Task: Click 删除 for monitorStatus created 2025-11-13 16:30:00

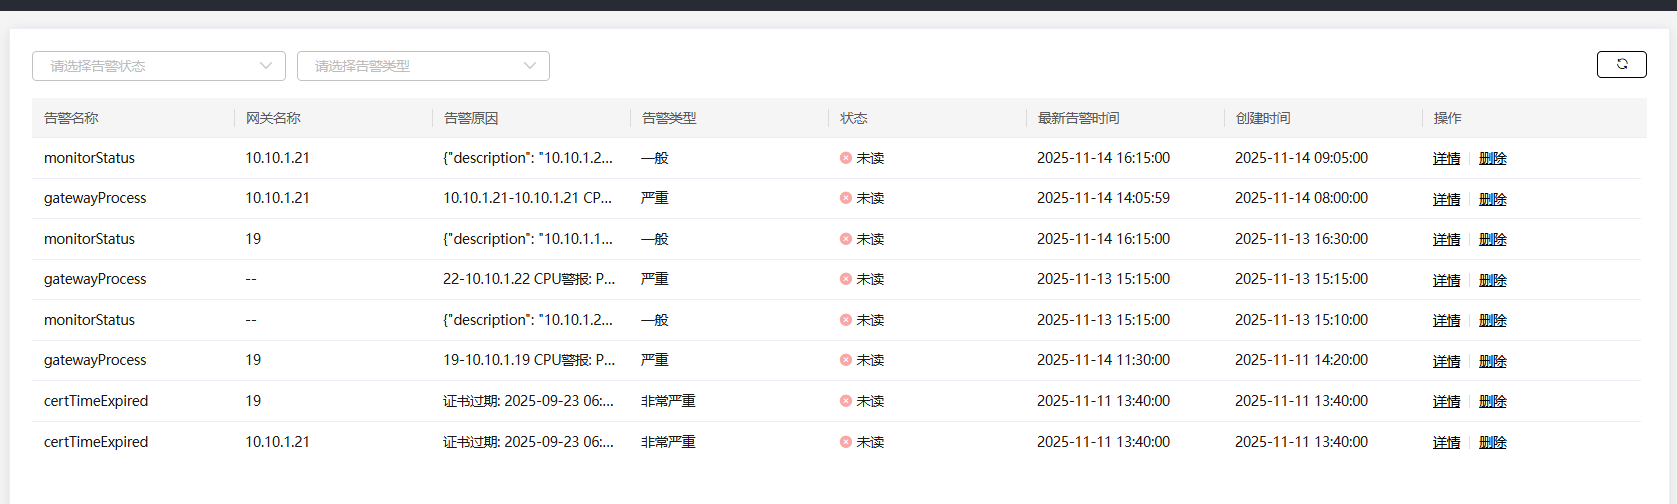Action: click(1492, 239)
